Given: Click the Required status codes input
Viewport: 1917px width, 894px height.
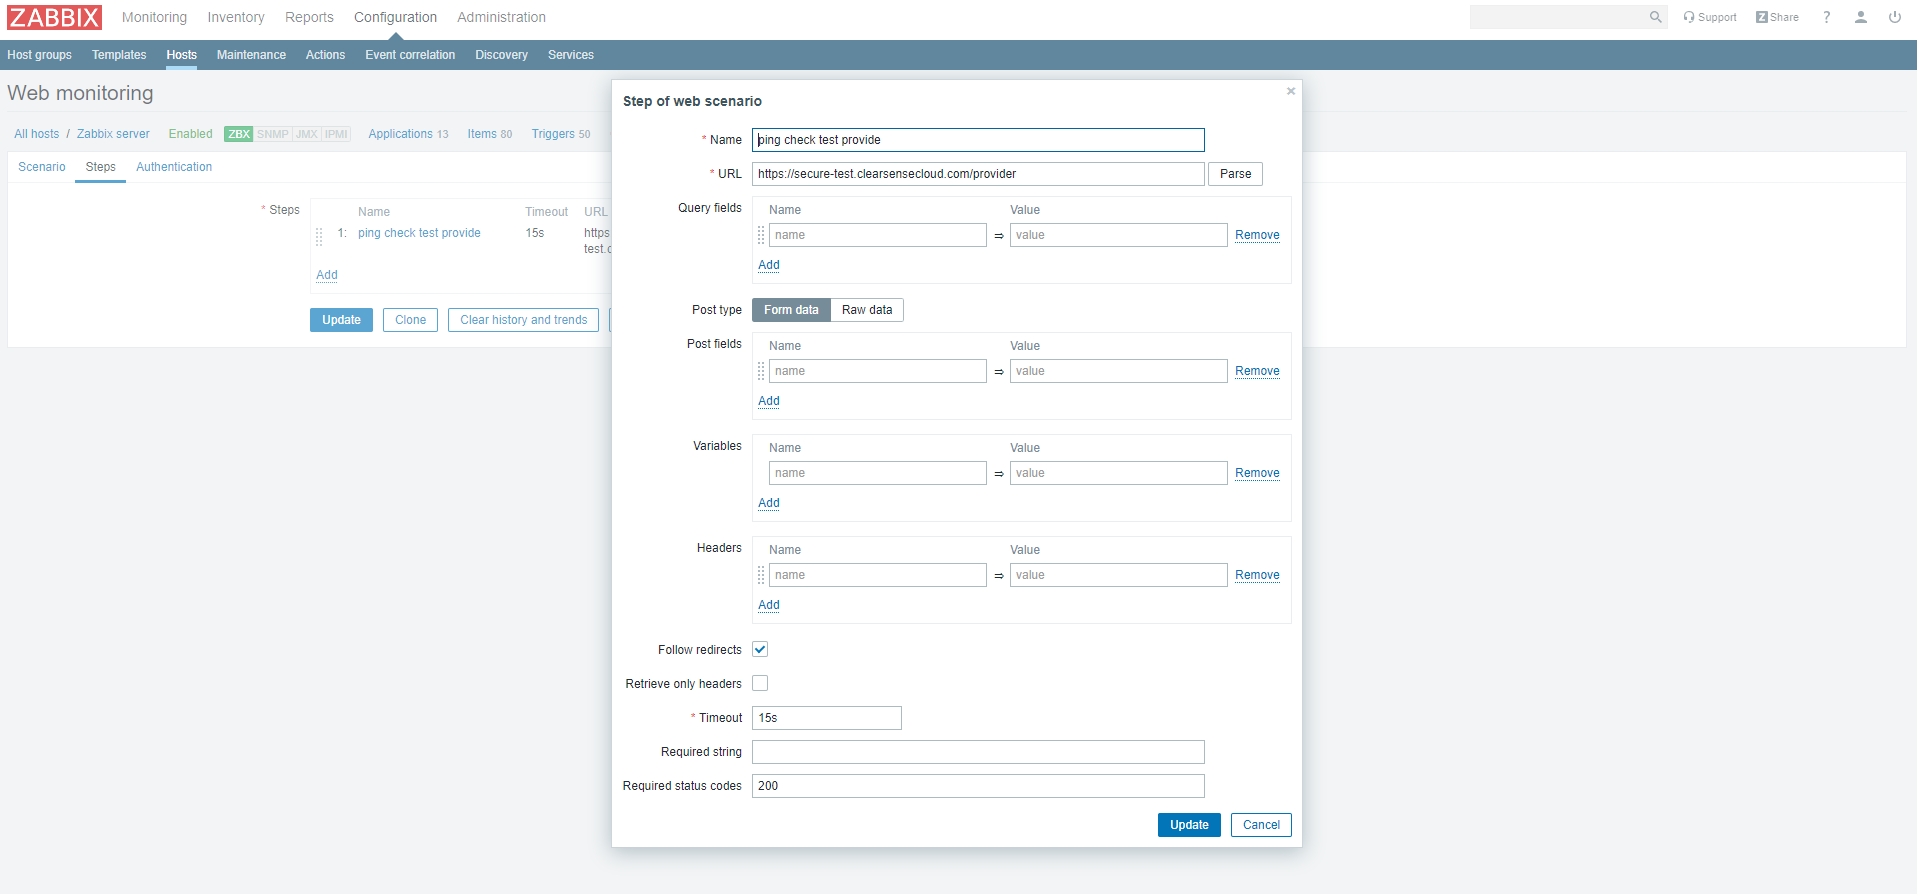Looking at the screenshot, I should pos(978,786).
